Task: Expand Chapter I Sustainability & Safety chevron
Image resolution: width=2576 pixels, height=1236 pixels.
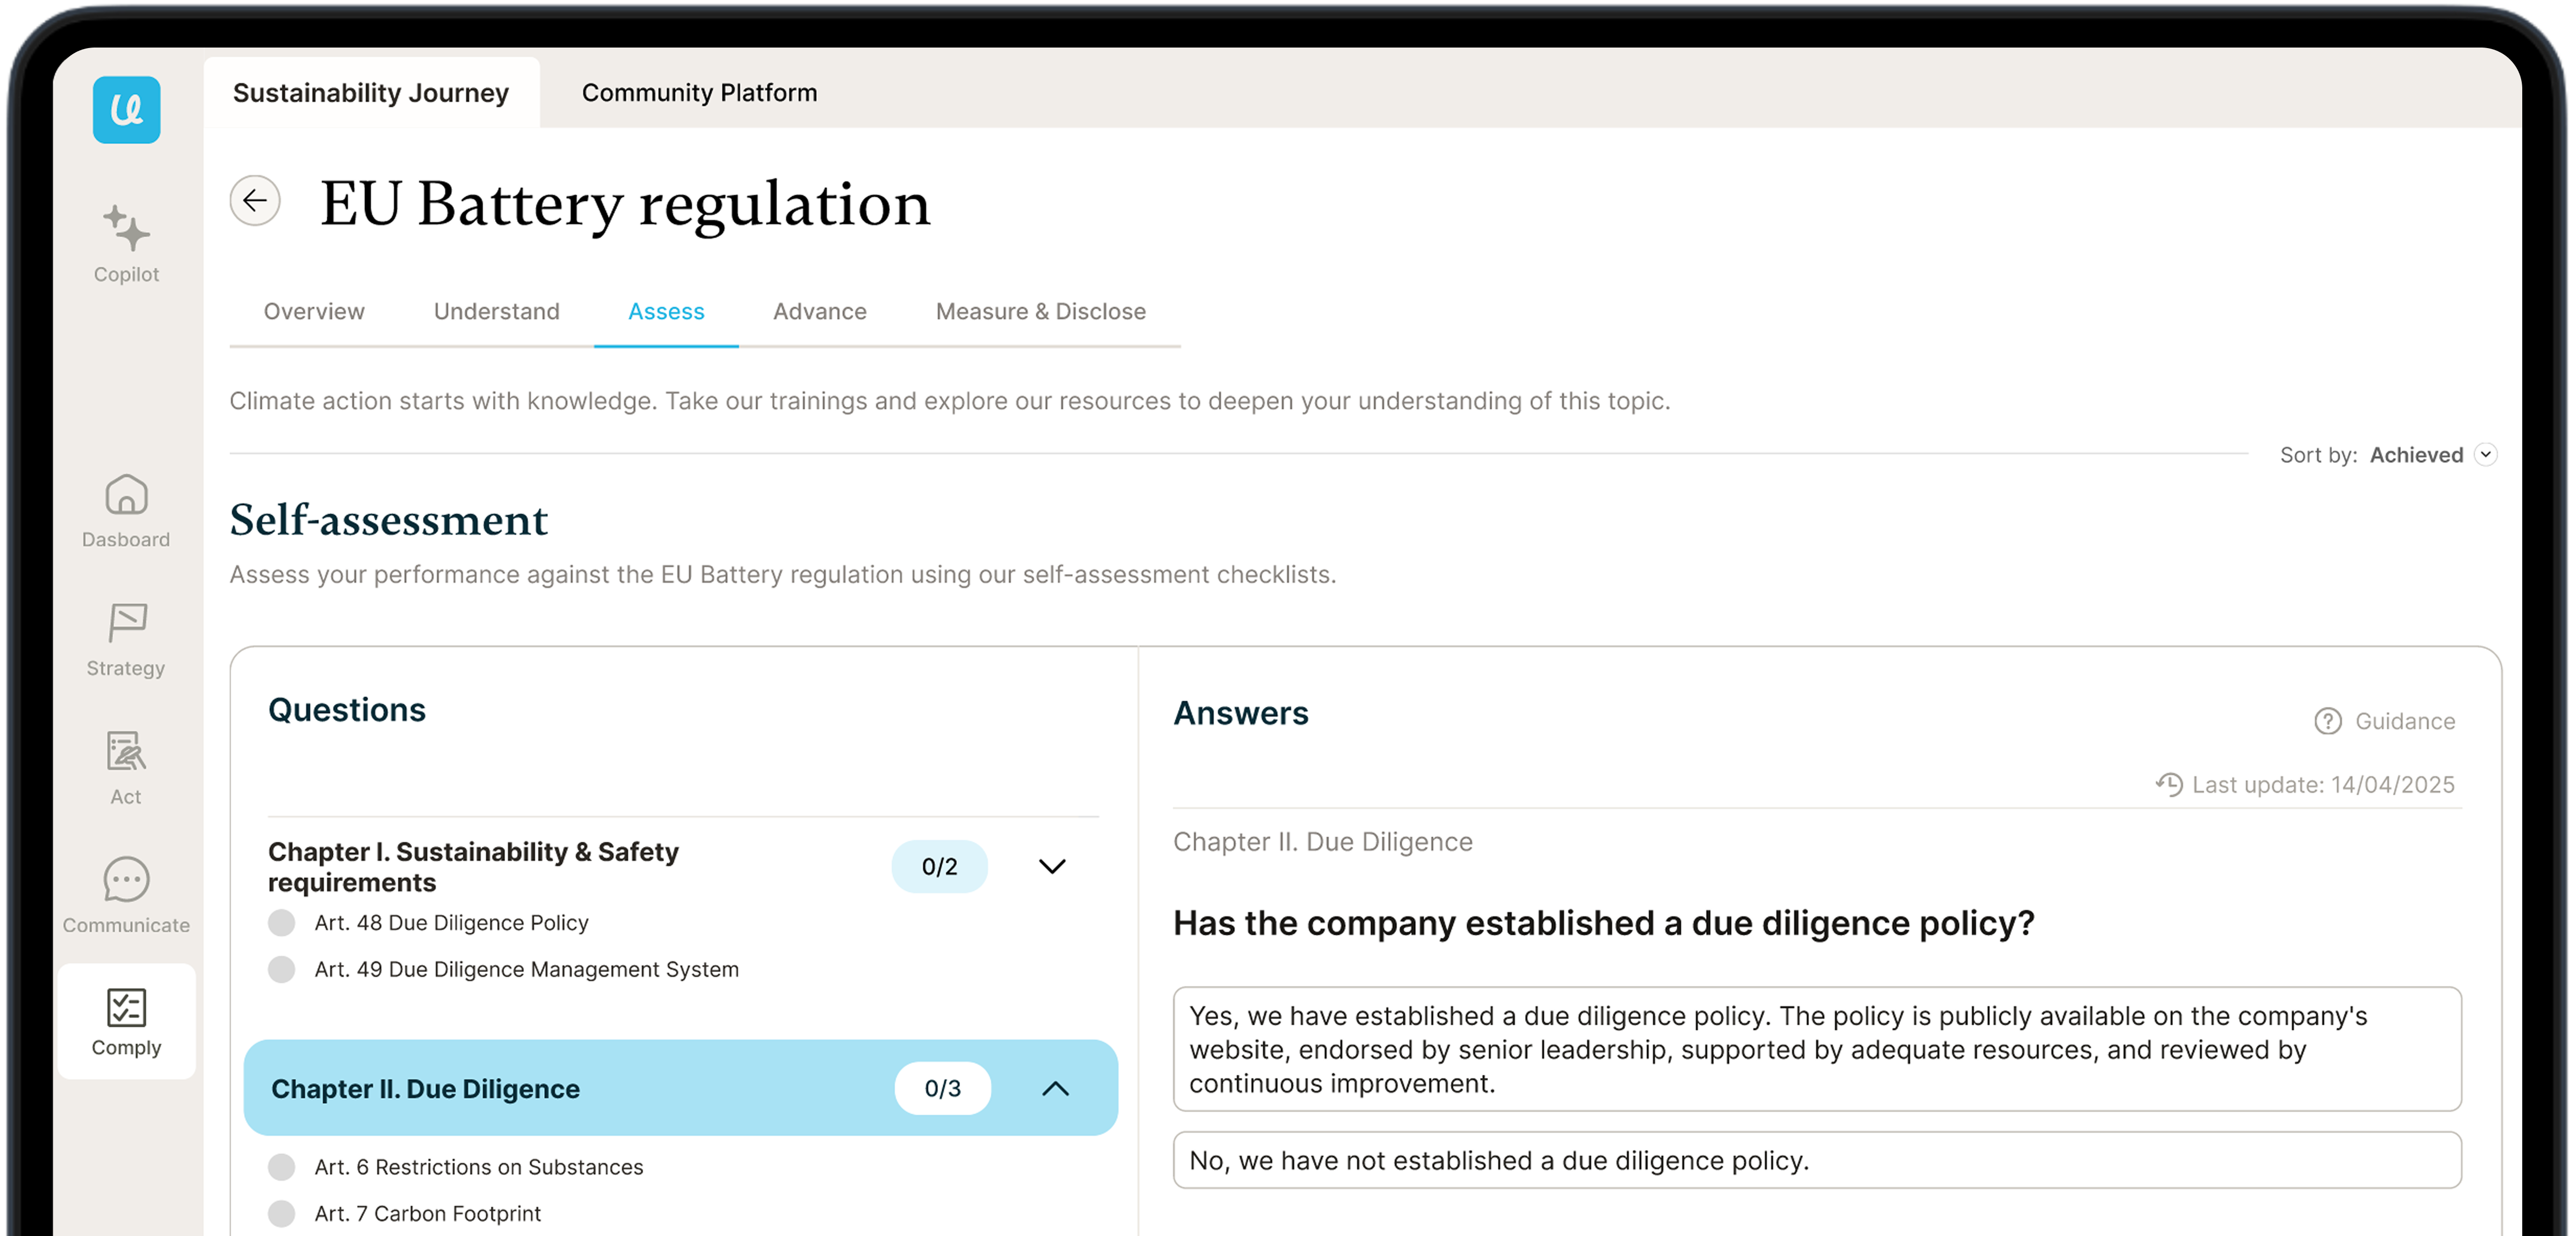Action: coord(1052,867)
